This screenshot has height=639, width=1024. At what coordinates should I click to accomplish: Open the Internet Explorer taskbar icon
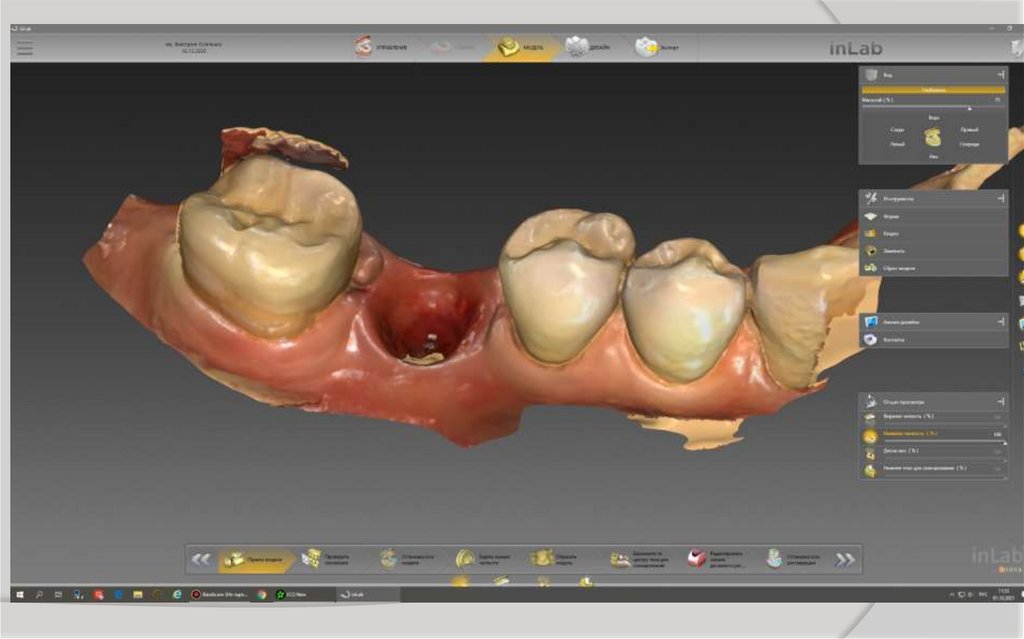[x=177, y=595]
